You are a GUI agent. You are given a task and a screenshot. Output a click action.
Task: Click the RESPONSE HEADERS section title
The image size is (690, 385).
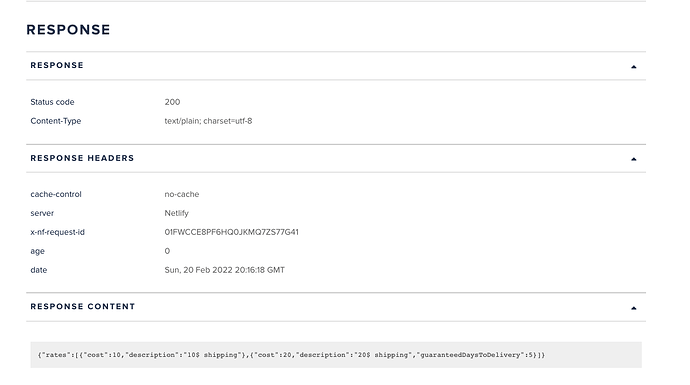[x=82, y=158]
